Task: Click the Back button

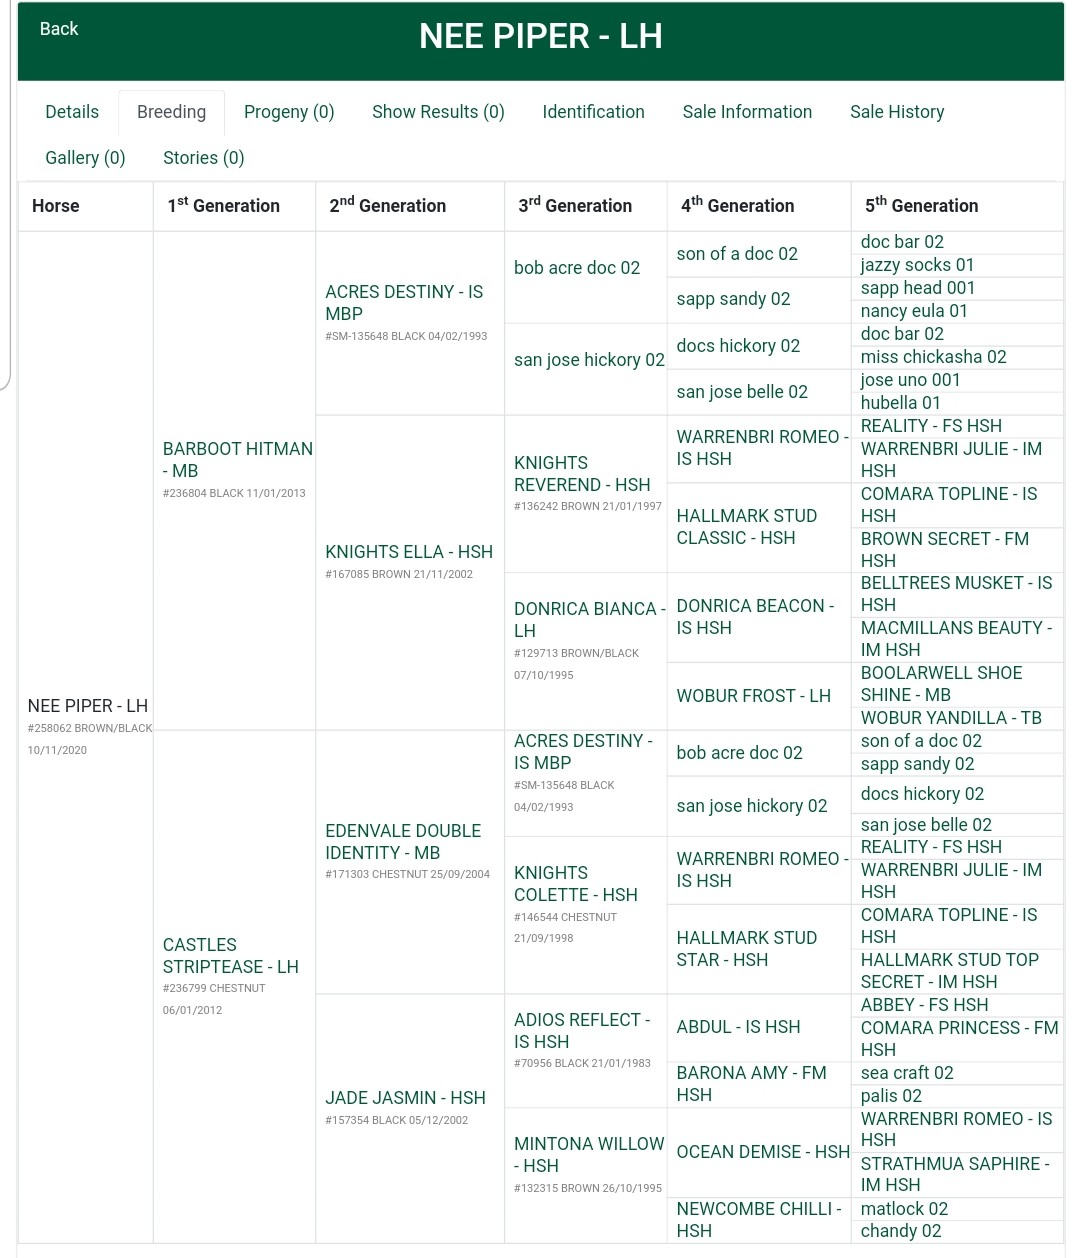Action: point(58,29)
